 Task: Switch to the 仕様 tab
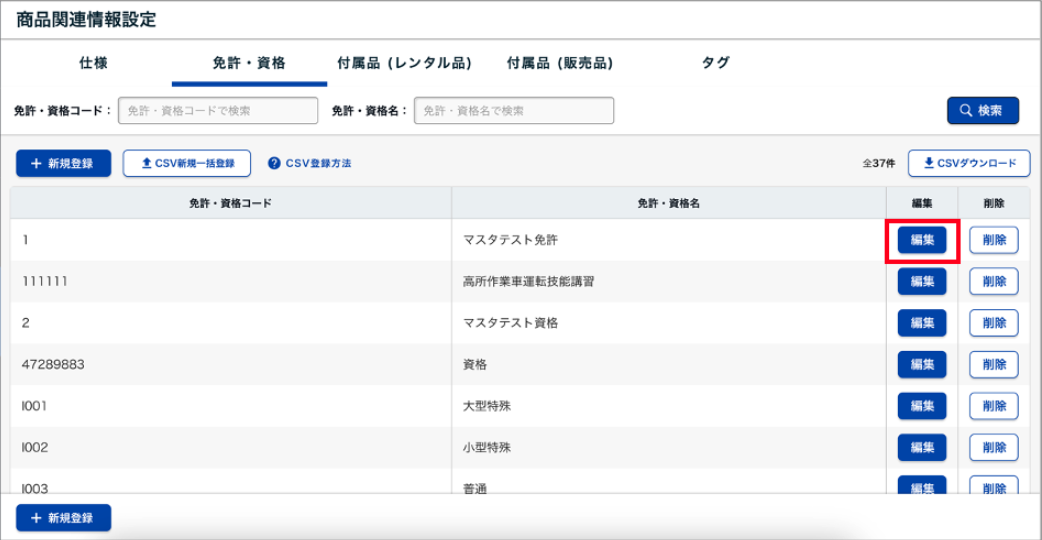click(93, 63)
